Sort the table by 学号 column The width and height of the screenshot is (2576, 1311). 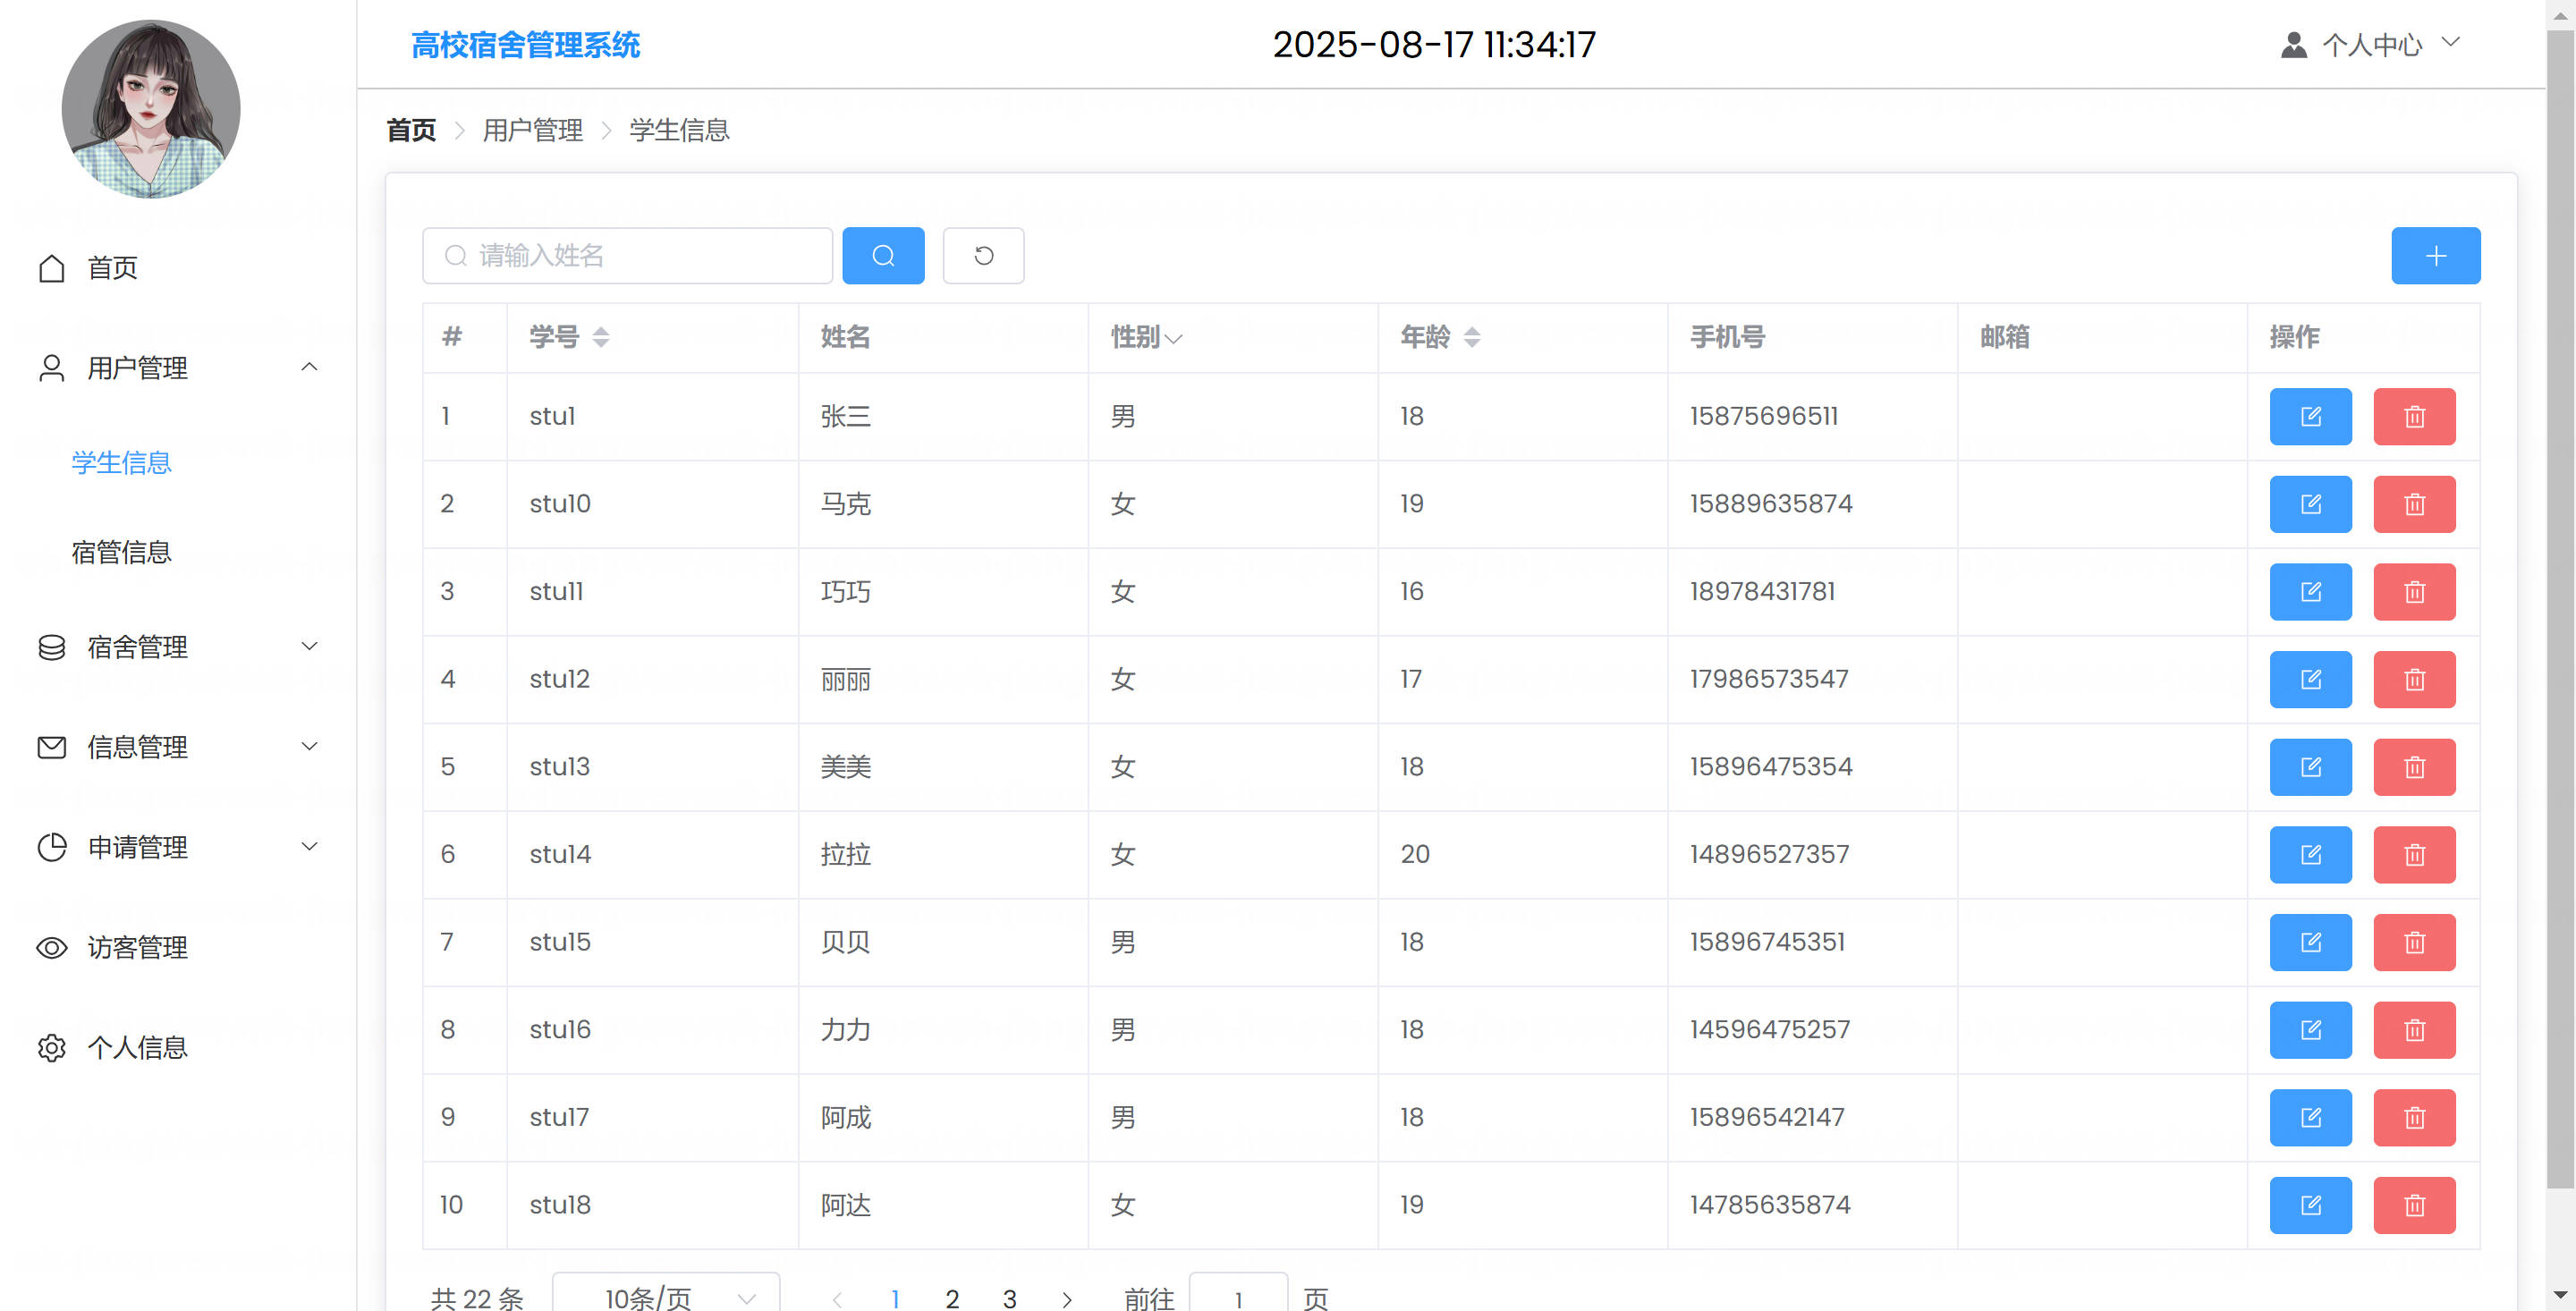click(x=600, y=337)
